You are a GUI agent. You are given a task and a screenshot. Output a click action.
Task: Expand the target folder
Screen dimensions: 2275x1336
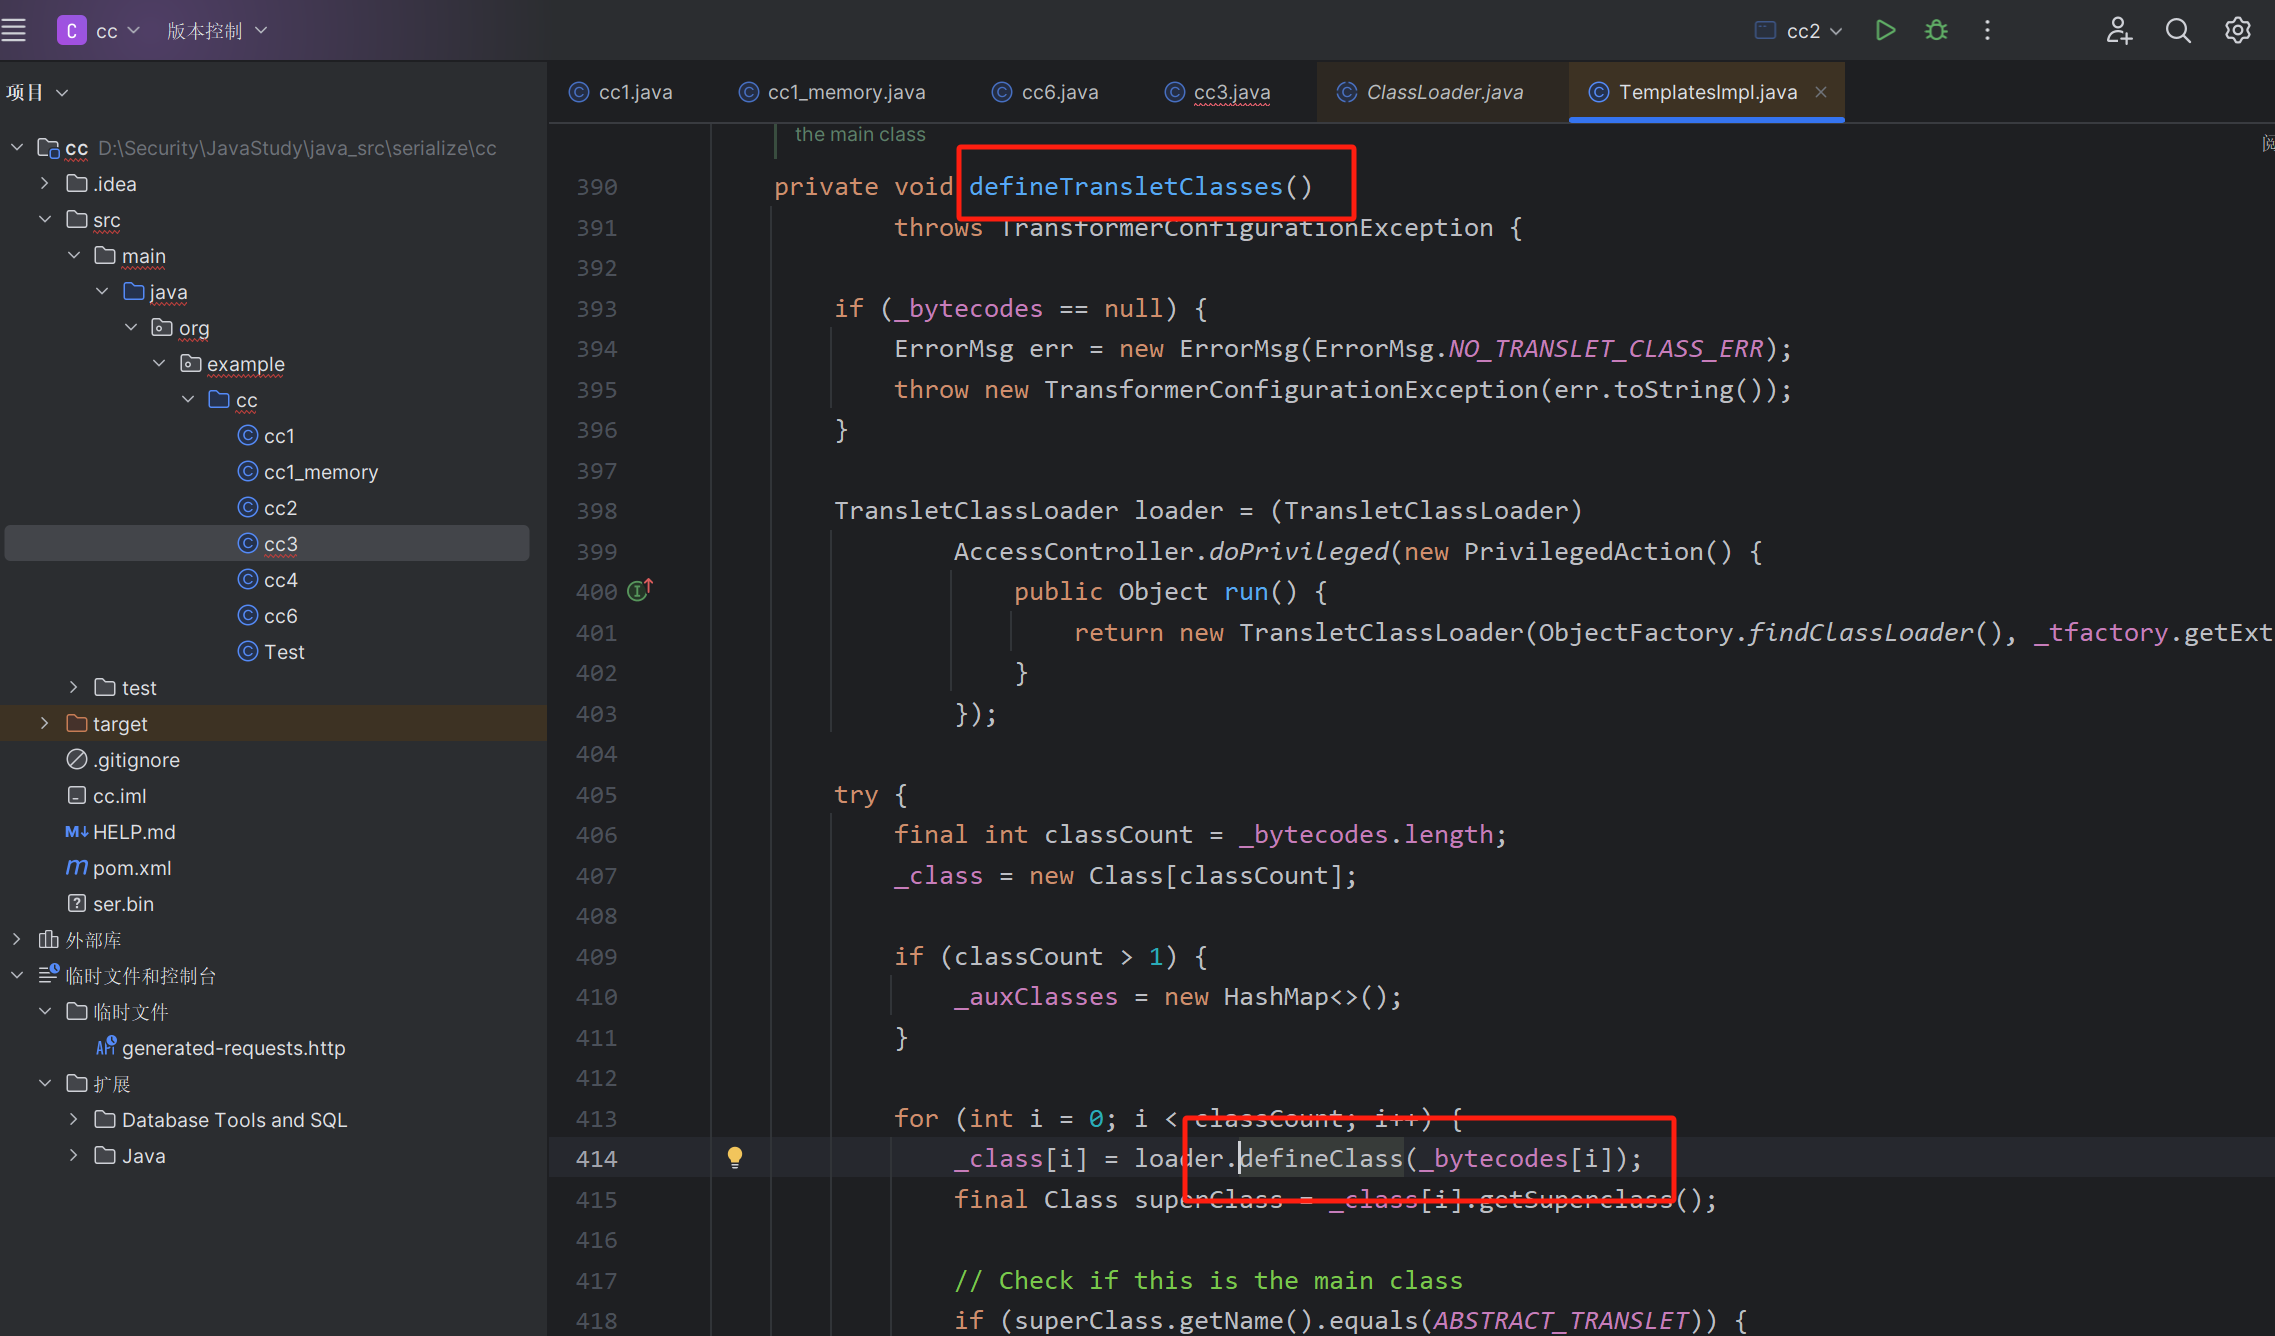click(x=45, y=723)
